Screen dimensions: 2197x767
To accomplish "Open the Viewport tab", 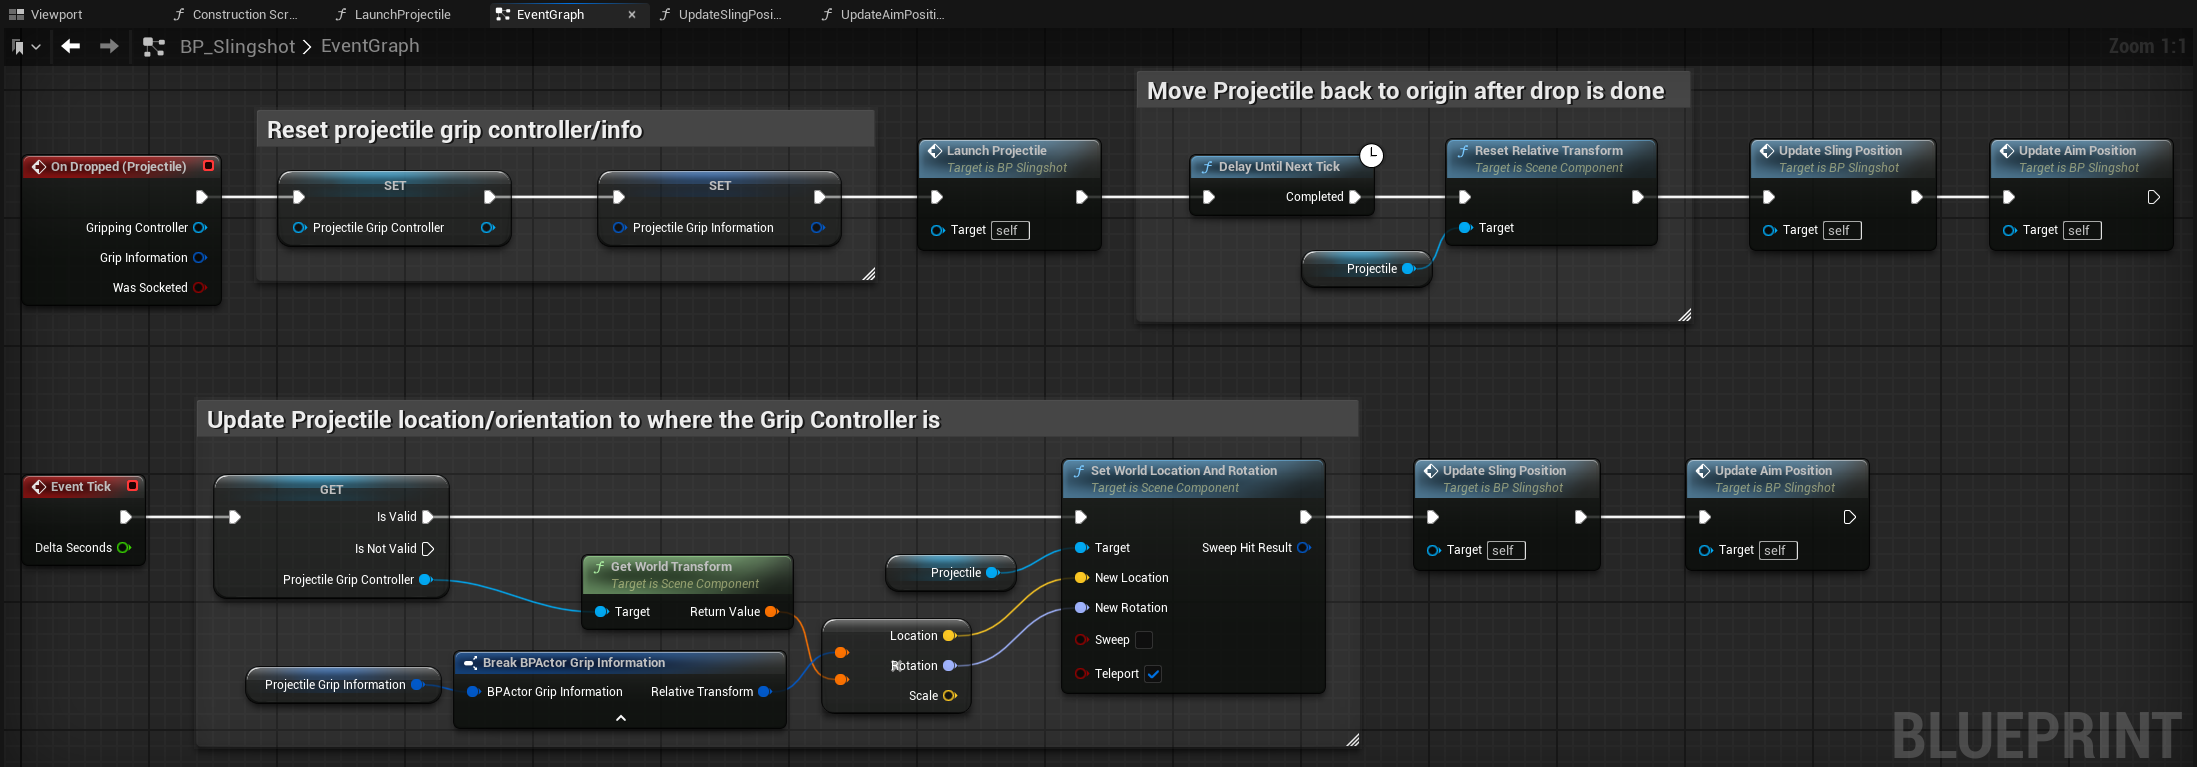I will [x=56, y=14].
